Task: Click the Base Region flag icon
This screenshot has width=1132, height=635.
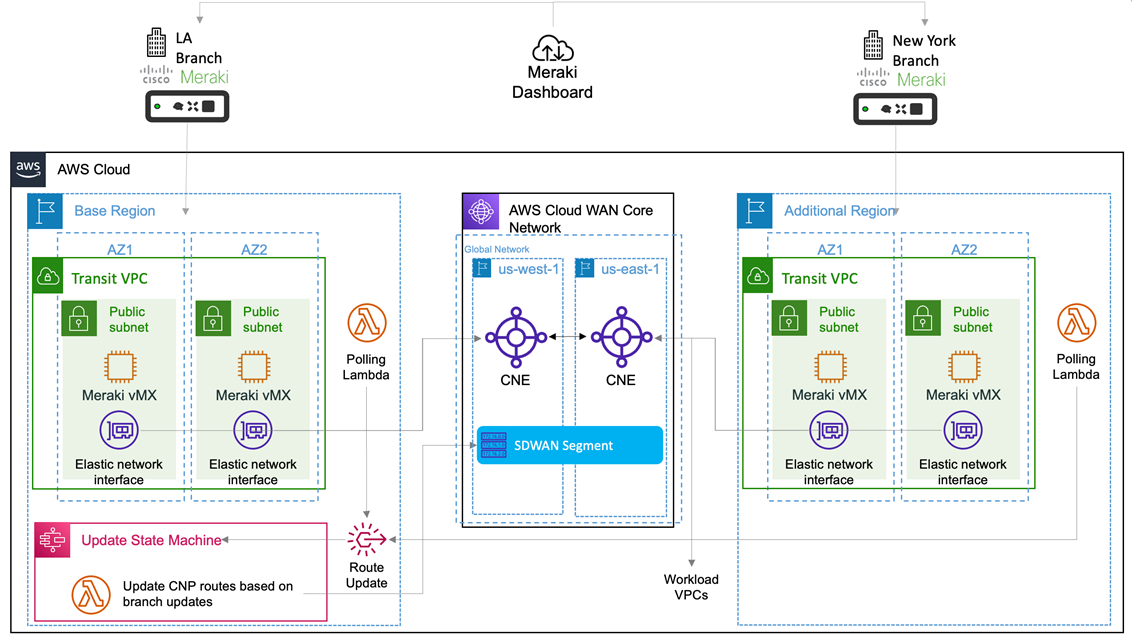Action: pyautogui.click(x=45, y=211)
